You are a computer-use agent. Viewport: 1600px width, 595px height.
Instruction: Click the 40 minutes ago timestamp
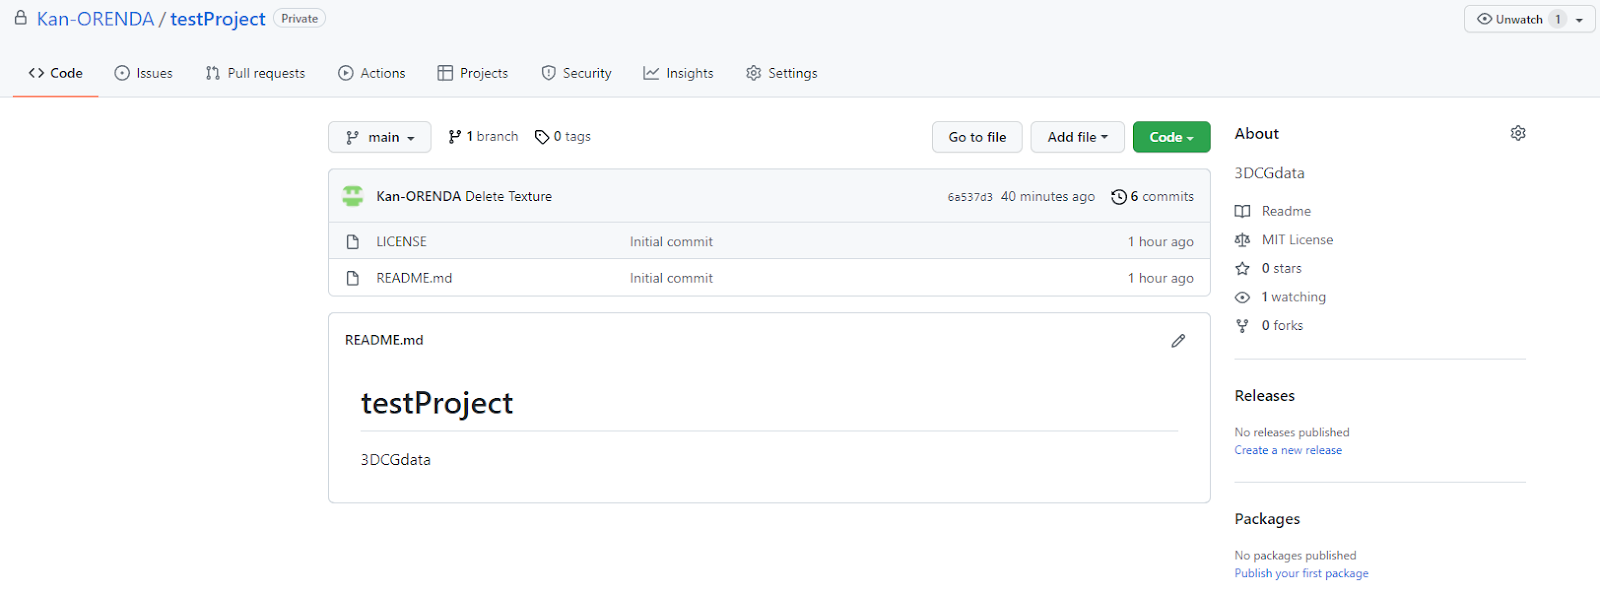coord(1048,197)
